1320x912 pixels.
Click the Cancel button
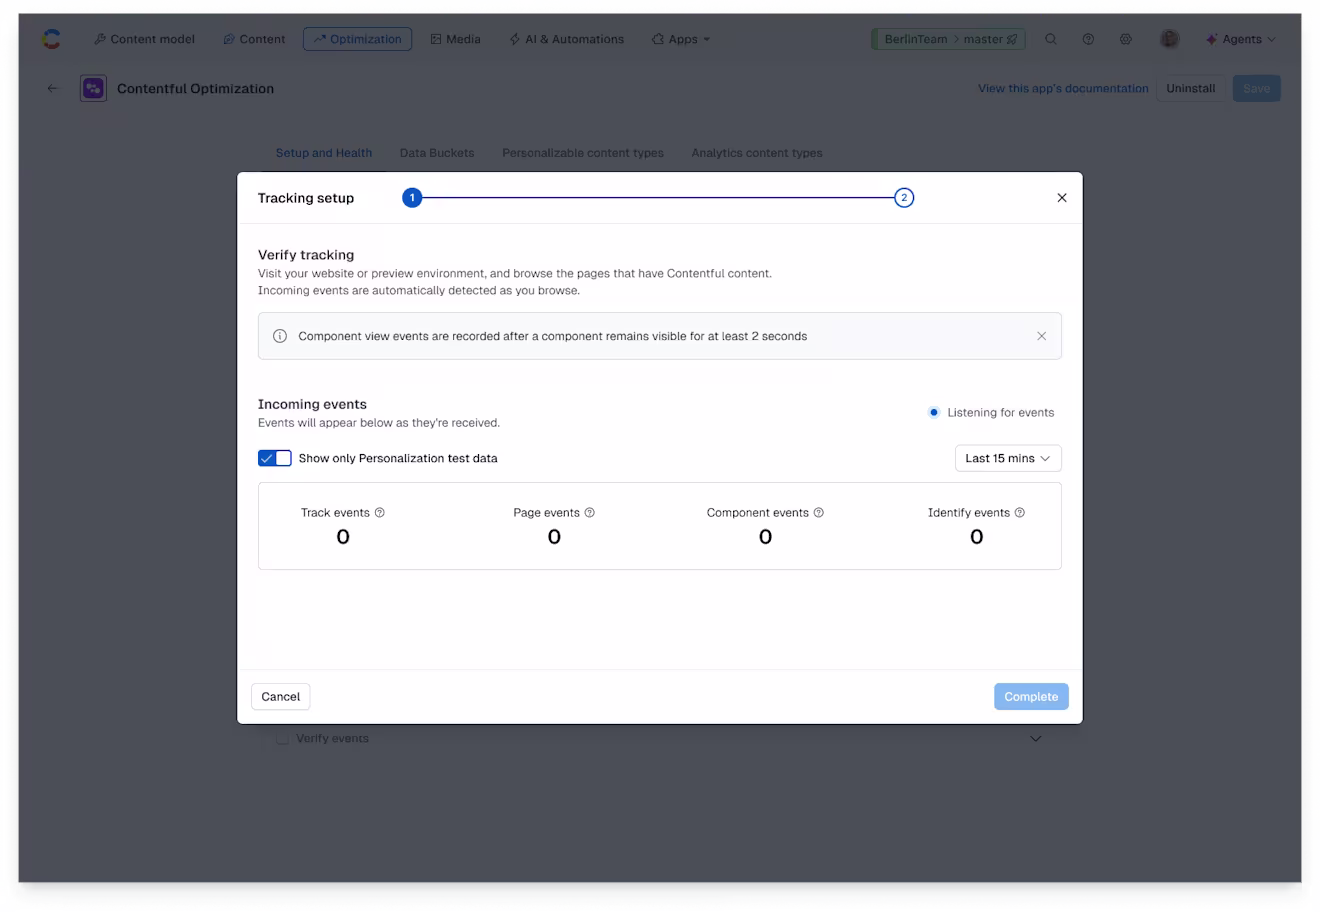(x=281, y=697)
